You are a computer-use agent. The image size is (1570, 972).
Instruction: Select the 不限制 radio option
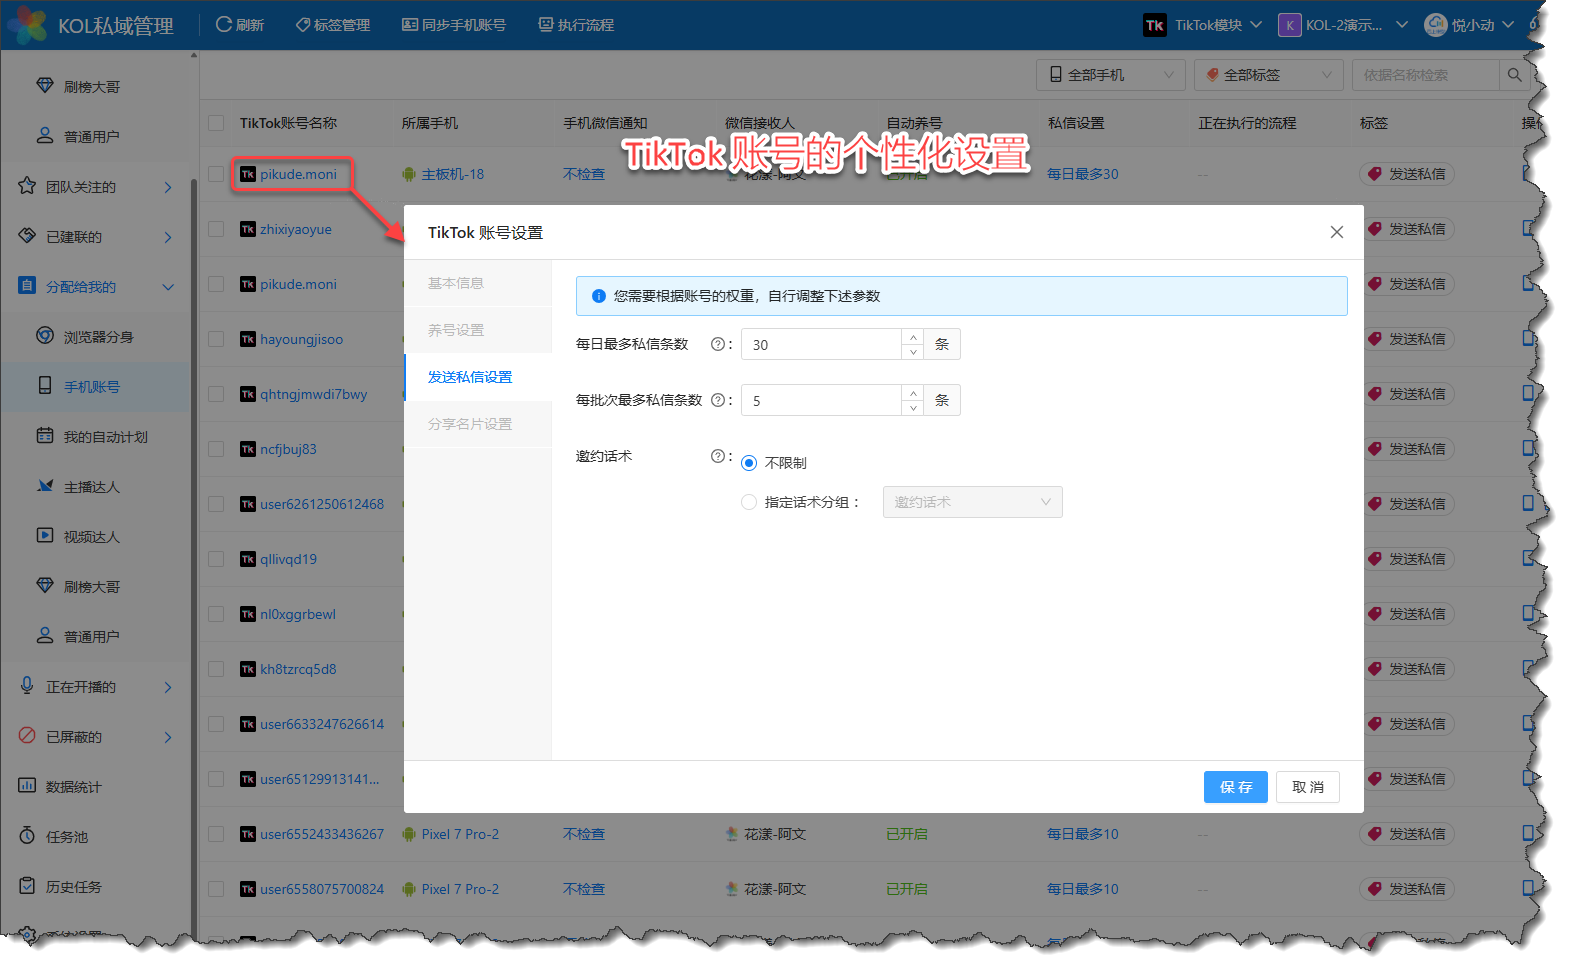coord(749,463)
